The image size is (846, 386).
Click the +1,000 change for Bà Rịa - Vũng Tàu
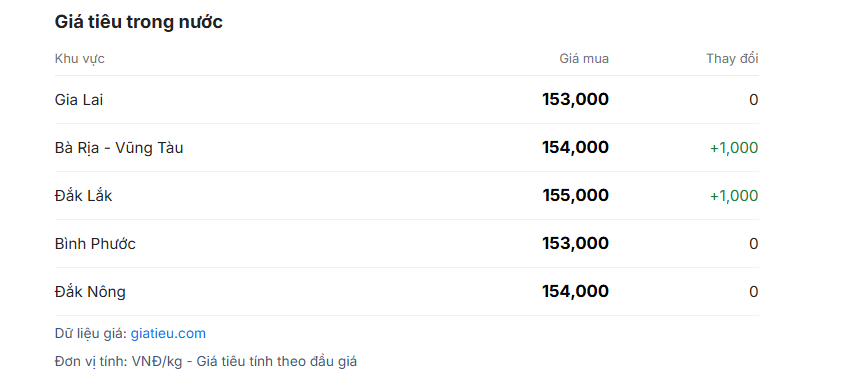pos(734,148)
